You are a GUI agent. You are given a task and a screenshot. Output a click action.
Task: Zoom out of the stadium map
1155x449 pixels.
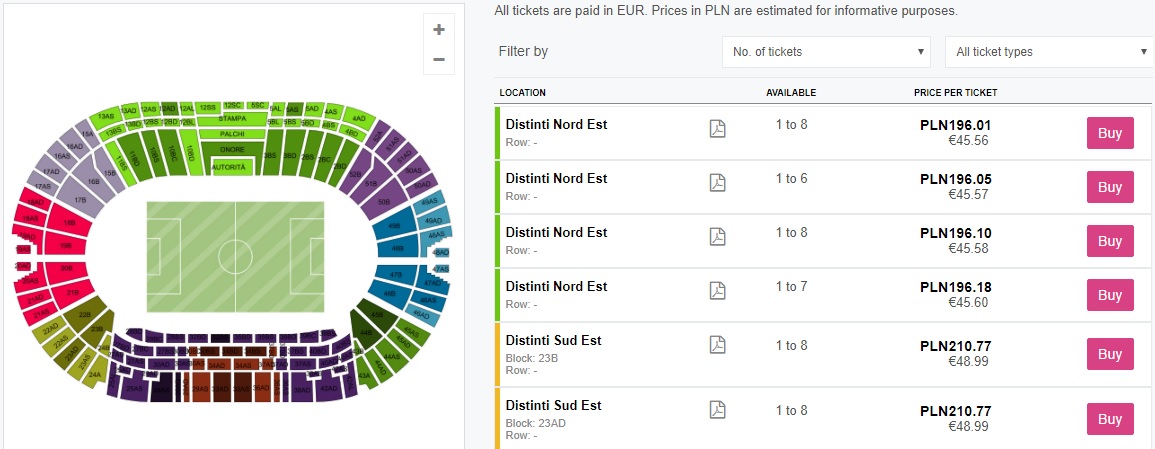(438, 60)
